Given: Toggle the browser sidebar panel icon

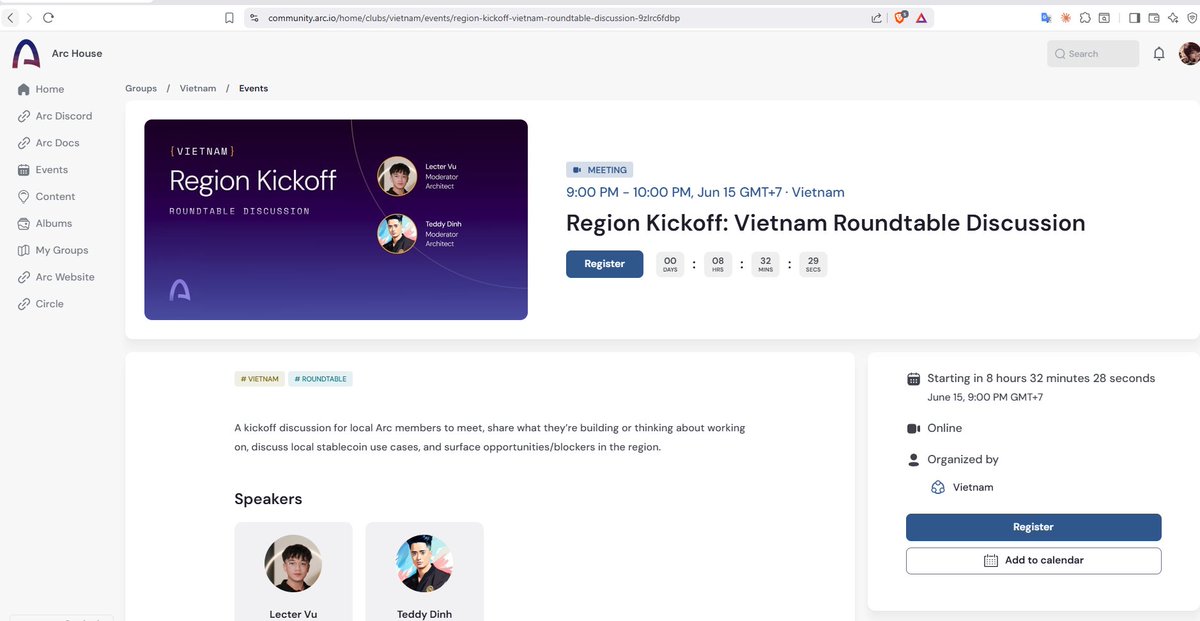Looking at the screenshot, I should pyautogui.click(x=1135, y=18).
